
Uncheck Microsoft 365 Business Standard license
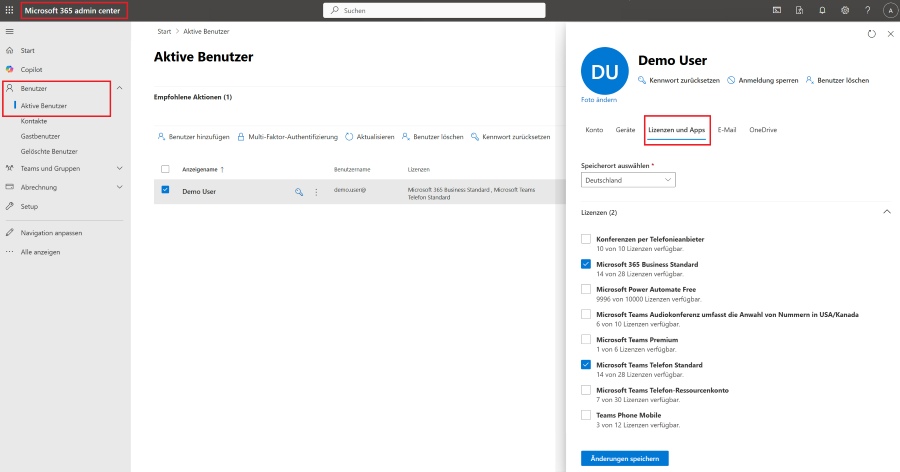585,264
